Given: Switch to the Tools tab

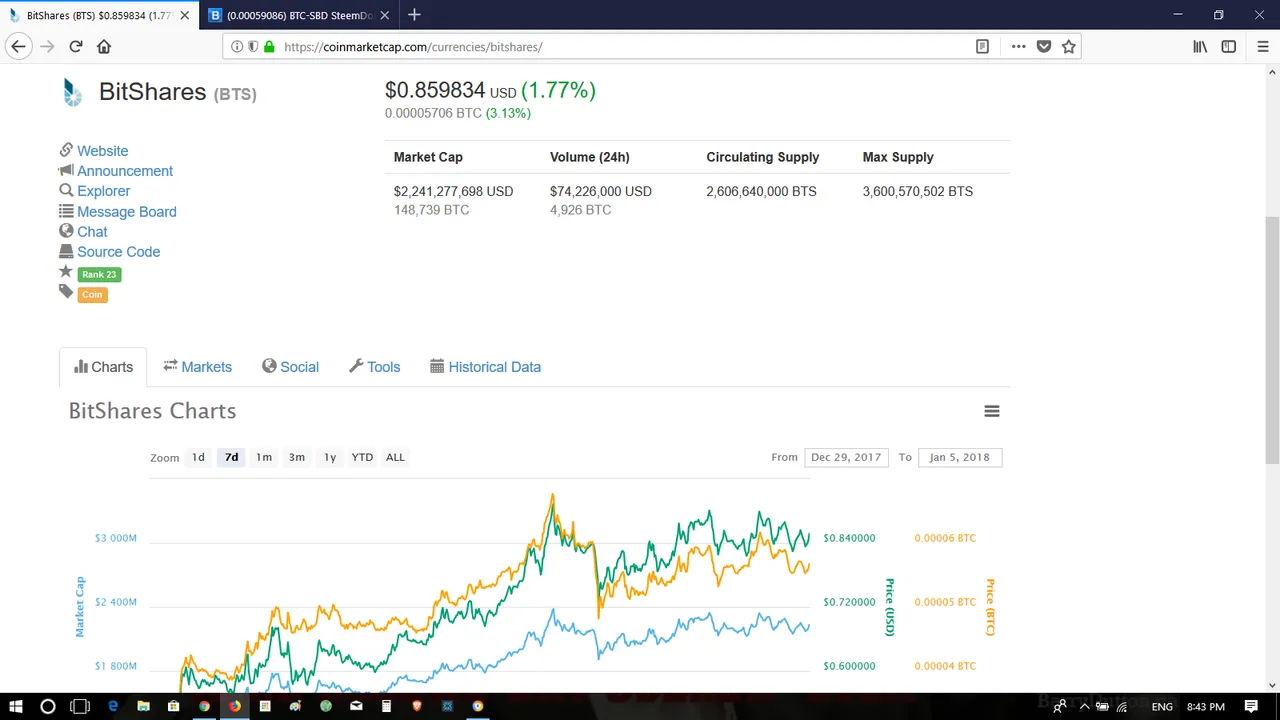Looking at the screenshot, I should [x=375, y=367].
